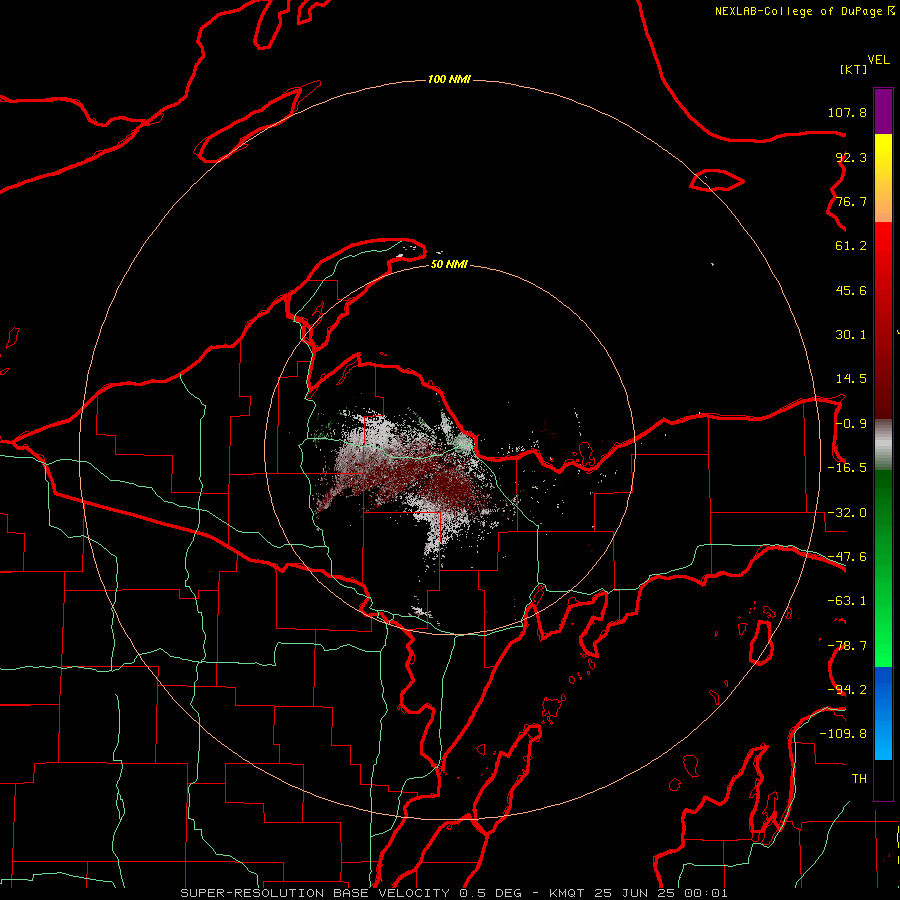Viewport: 900px width, 900px height.
Task: Select the -63.1 legend value
Action: pos(847,601)
